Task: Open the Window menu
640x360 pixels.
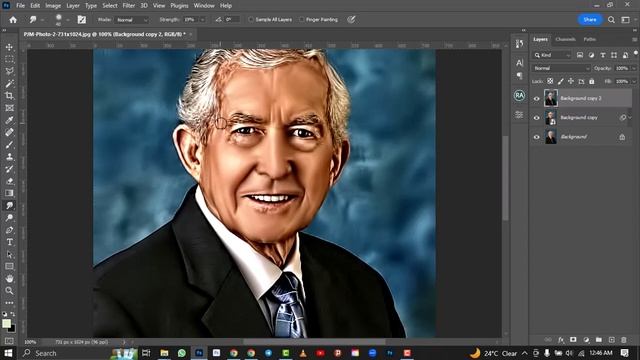Action: 204,6
